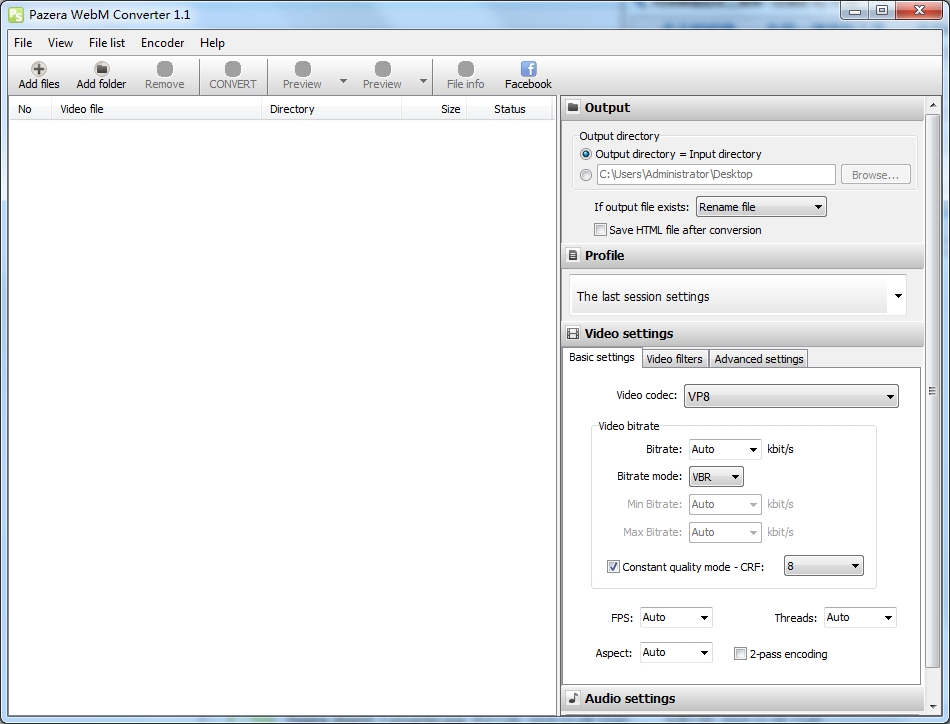950x724 pixels.
Task: Open the Video codec dropdown
Action: click(790, 397)
